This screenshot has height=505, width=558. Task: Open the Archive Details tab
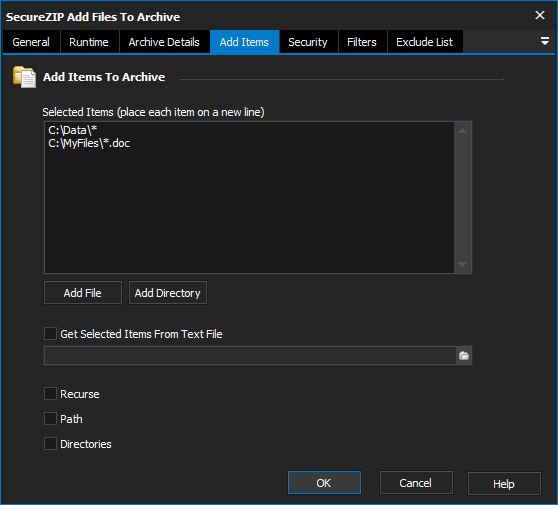164,42
